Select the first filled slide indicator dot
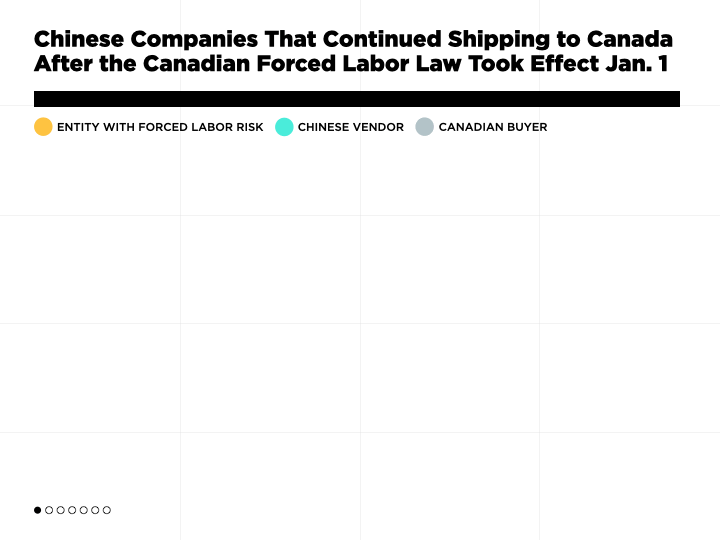The width and height of the screenshot is (720, 540). [38, 510]
